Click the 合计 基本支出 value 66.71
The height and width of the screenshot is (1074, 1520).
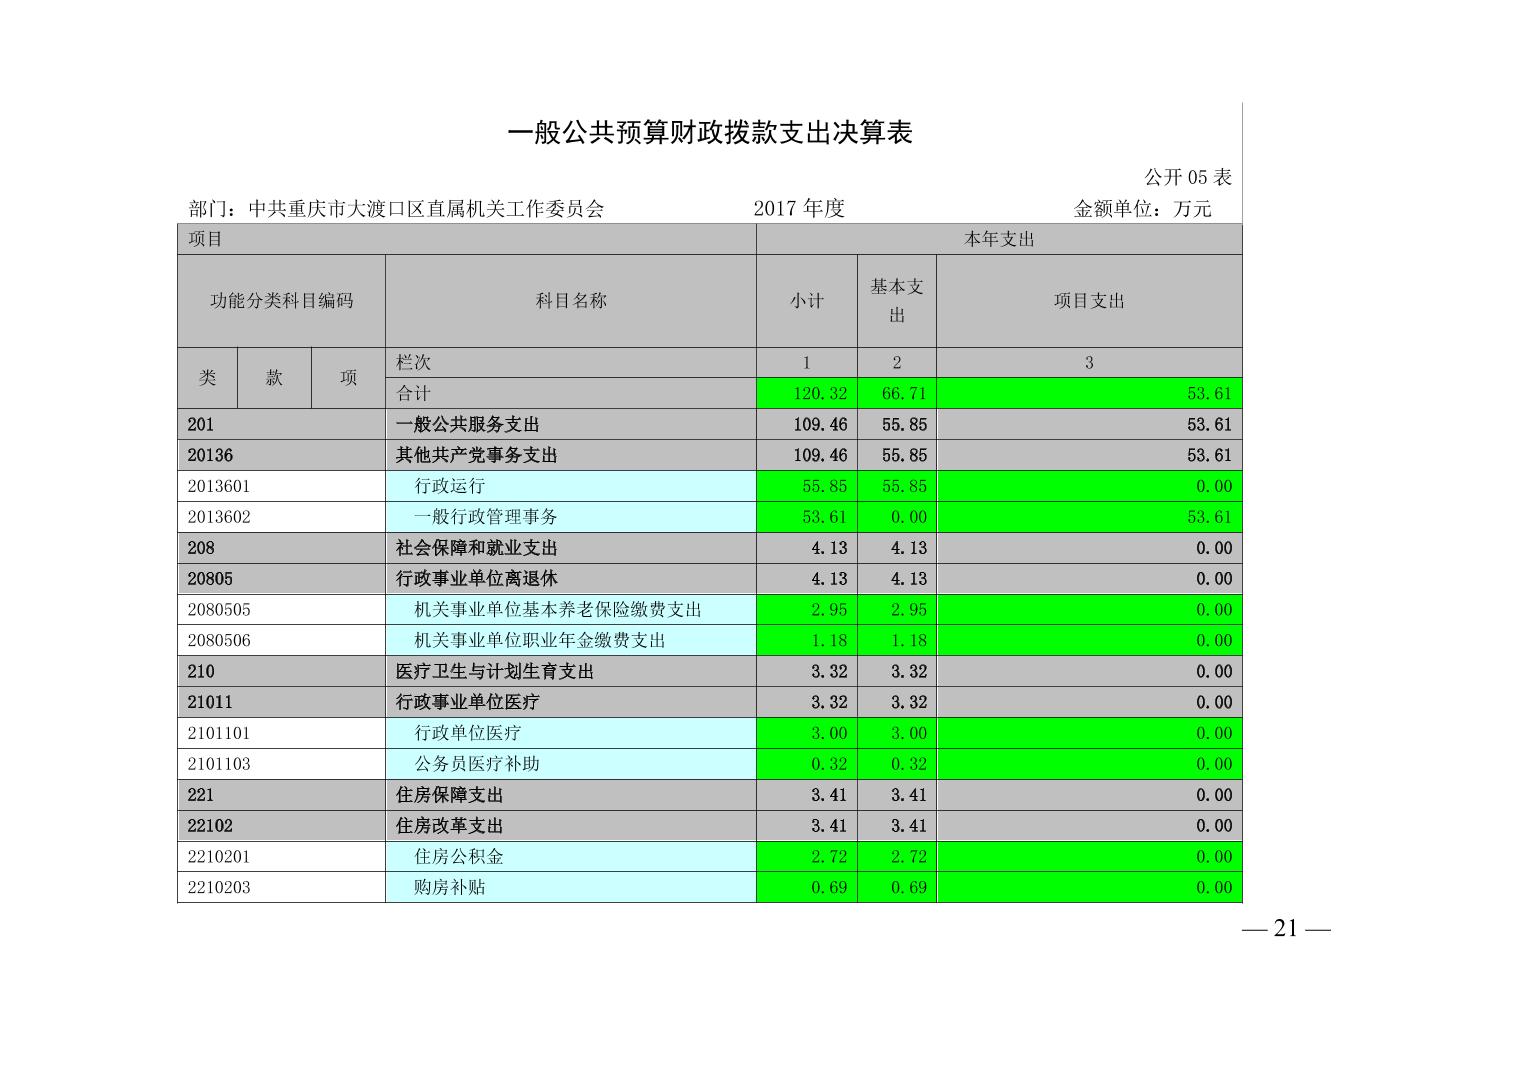tap(904, 394)
